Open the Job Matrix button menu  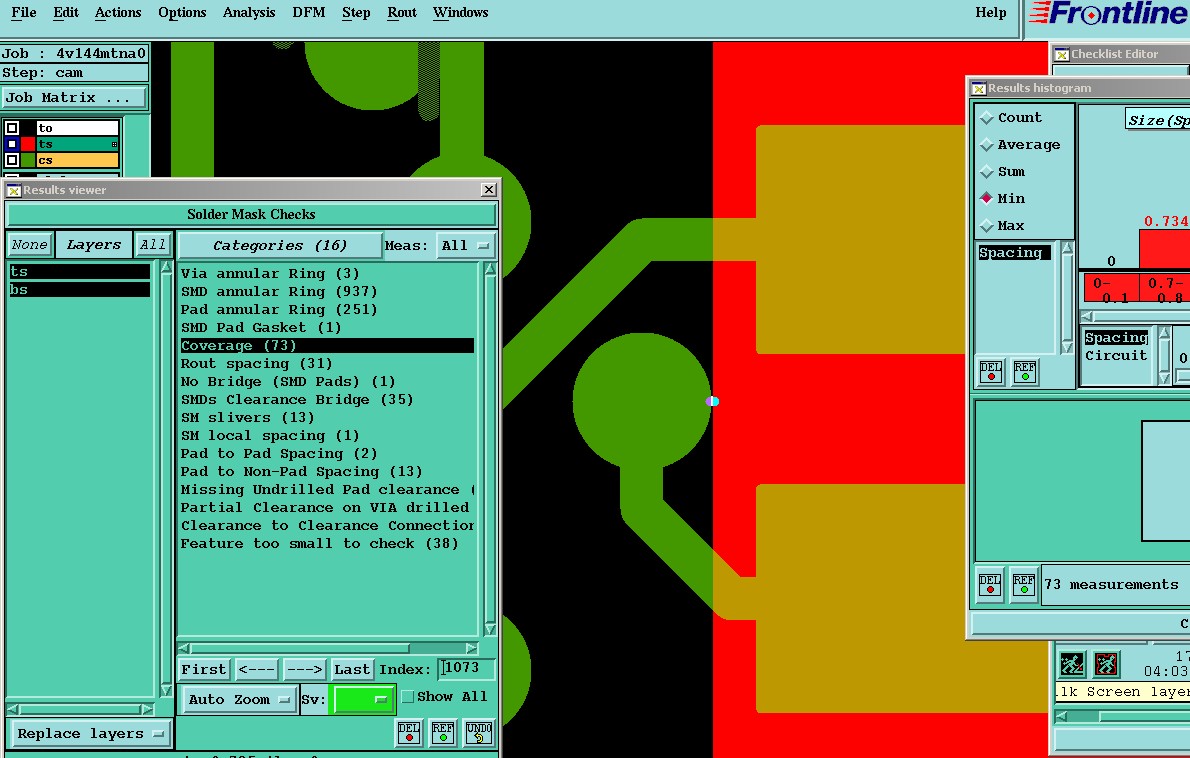pyautogui.click(x=74, y=98)
